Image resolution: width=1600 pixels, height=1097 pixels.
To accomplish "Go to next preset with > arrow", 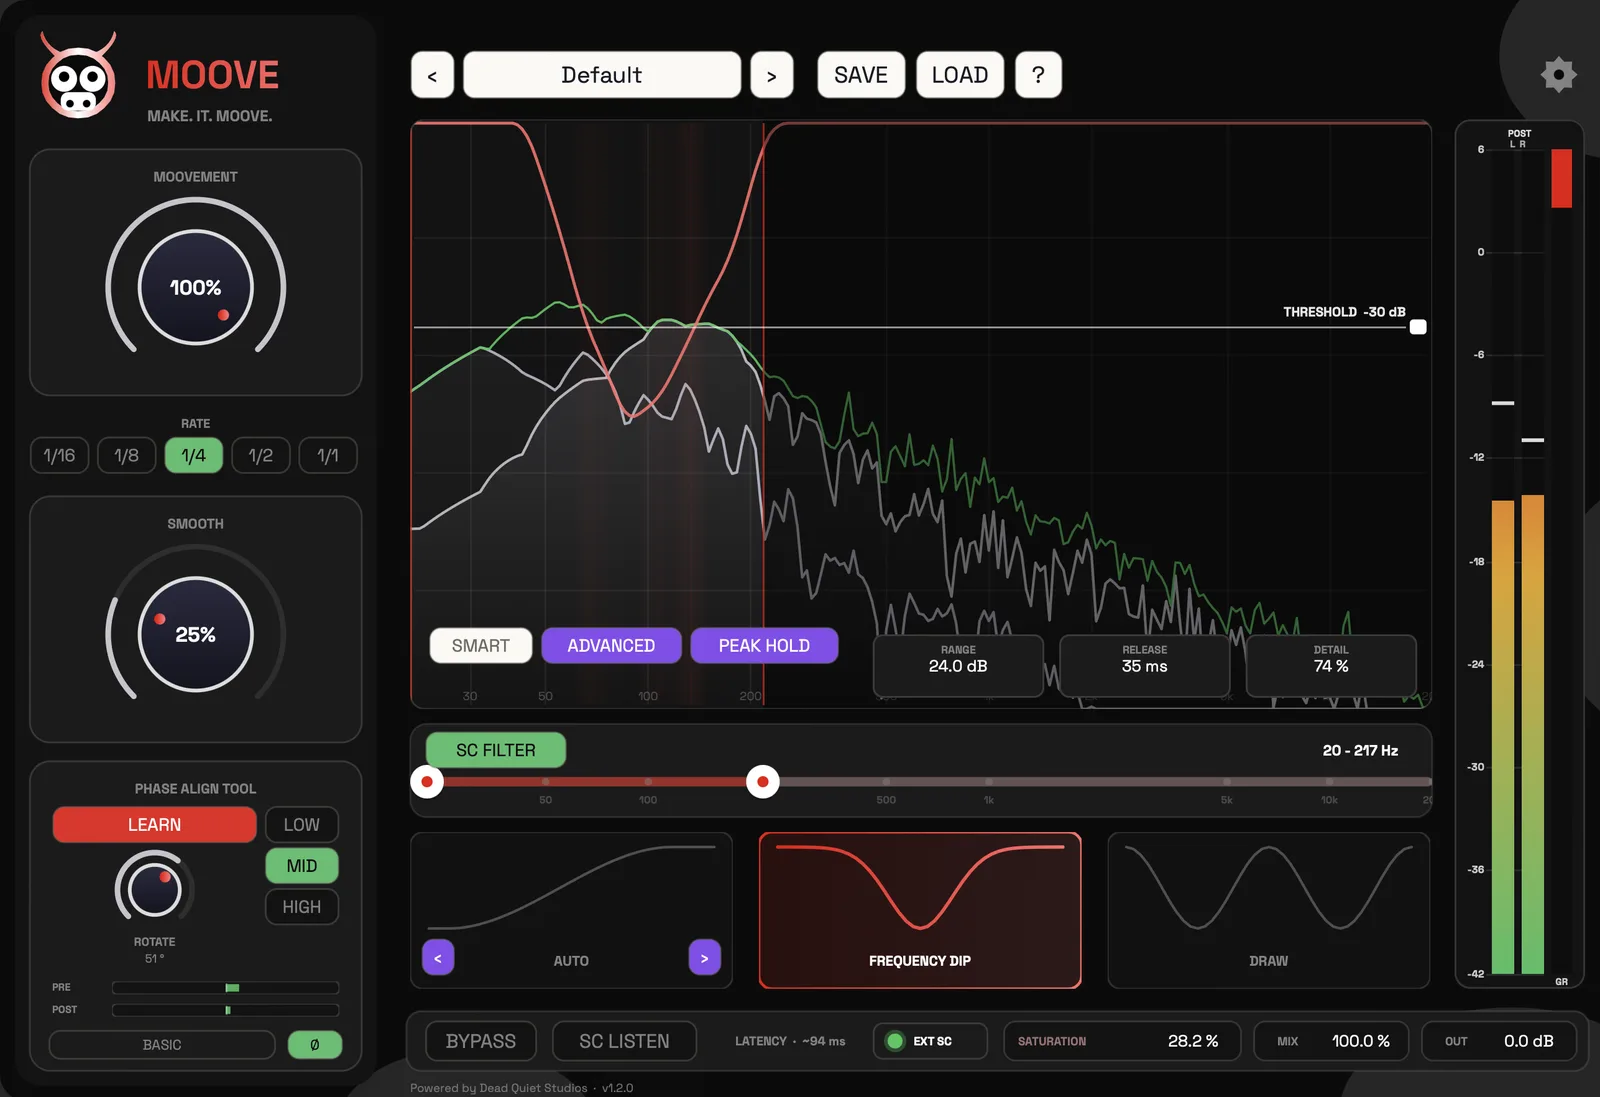I will click(771, 75).
